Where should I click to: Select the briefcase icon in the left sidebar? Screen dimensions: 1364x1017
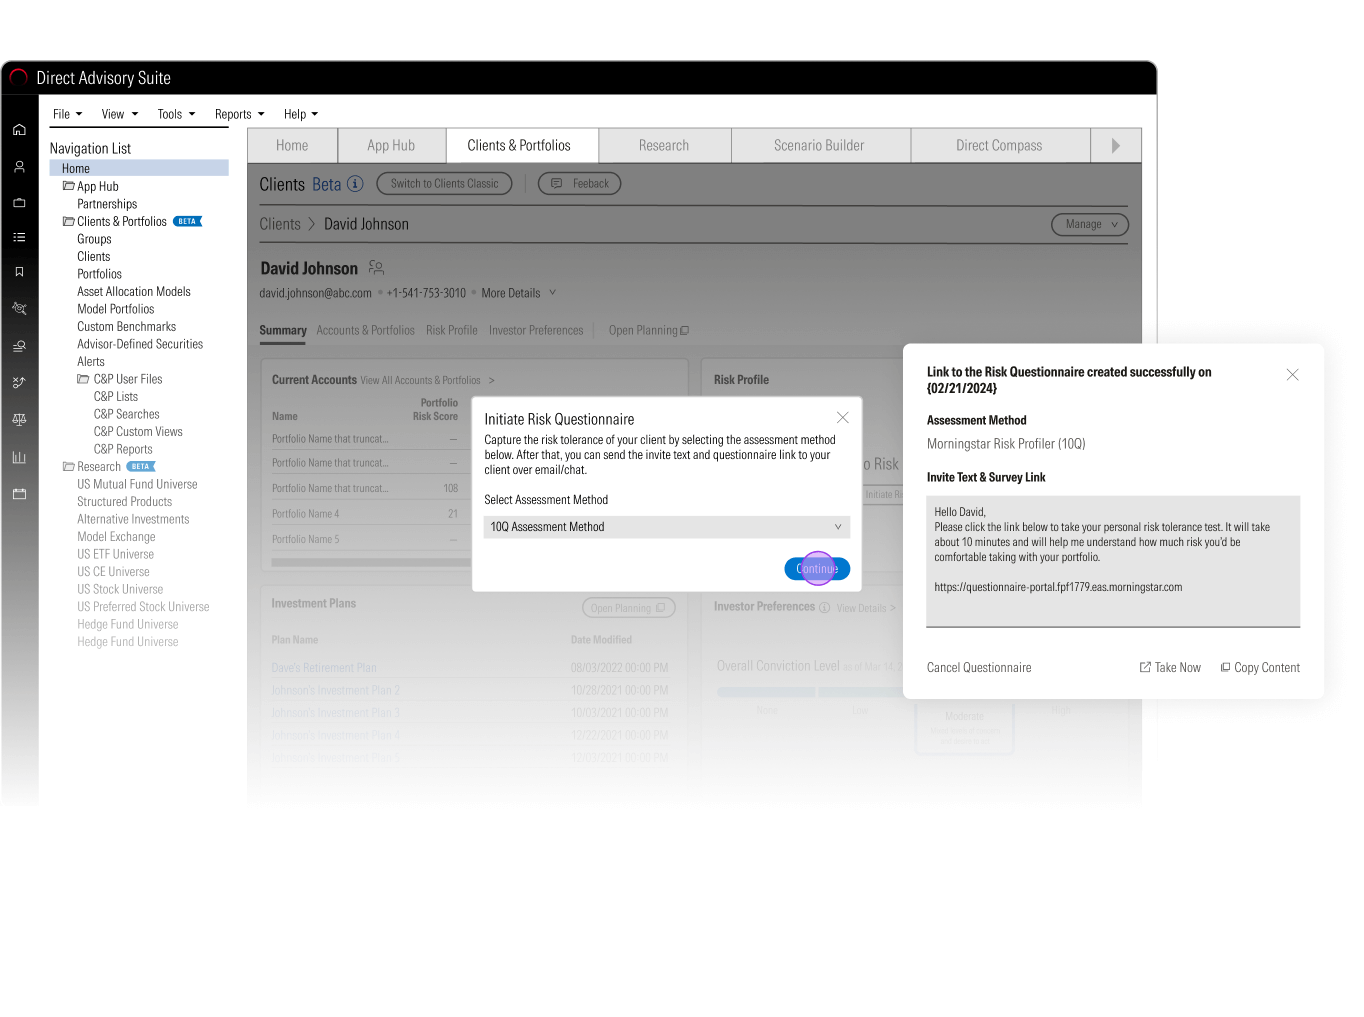point(19,203)
